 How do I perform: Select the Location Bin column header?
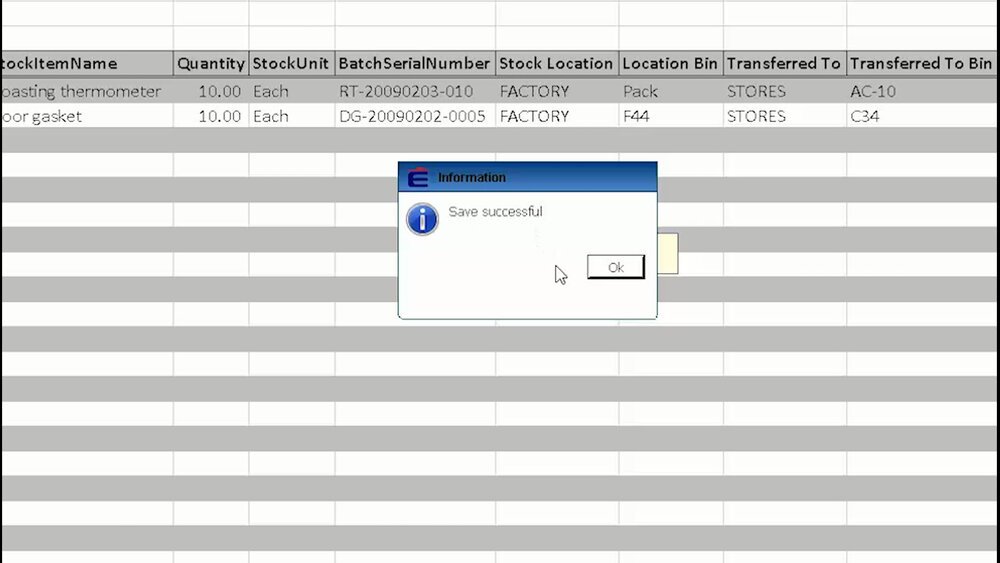[671, 64]
